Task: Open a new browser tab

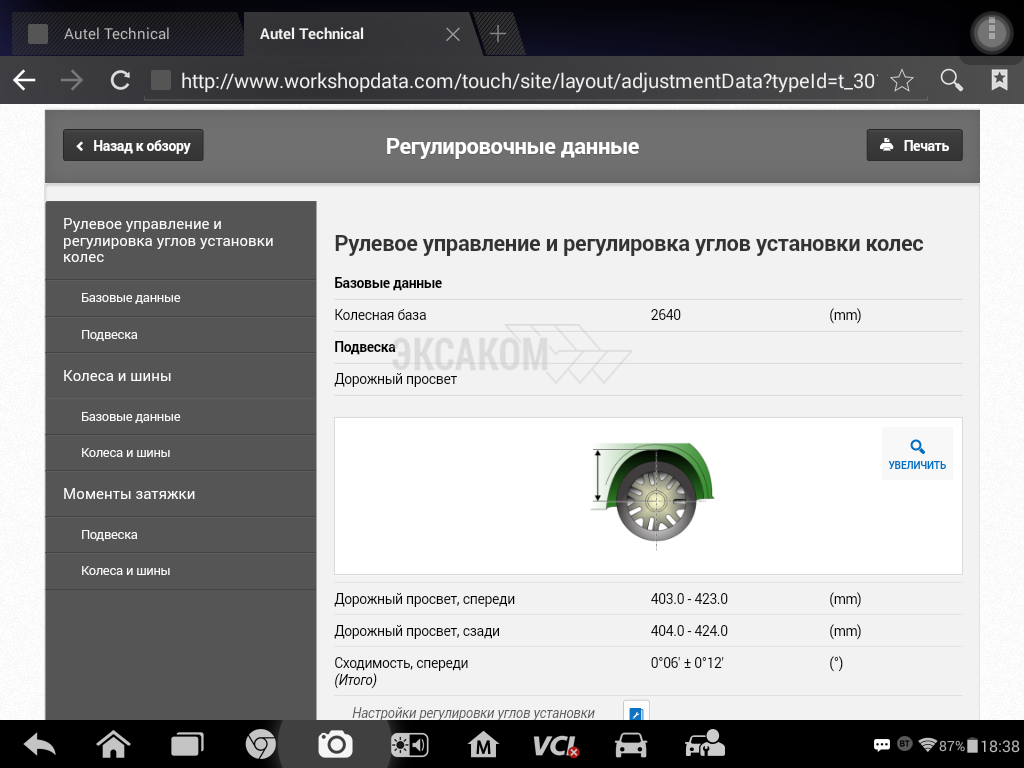Action: coord(497,34)
